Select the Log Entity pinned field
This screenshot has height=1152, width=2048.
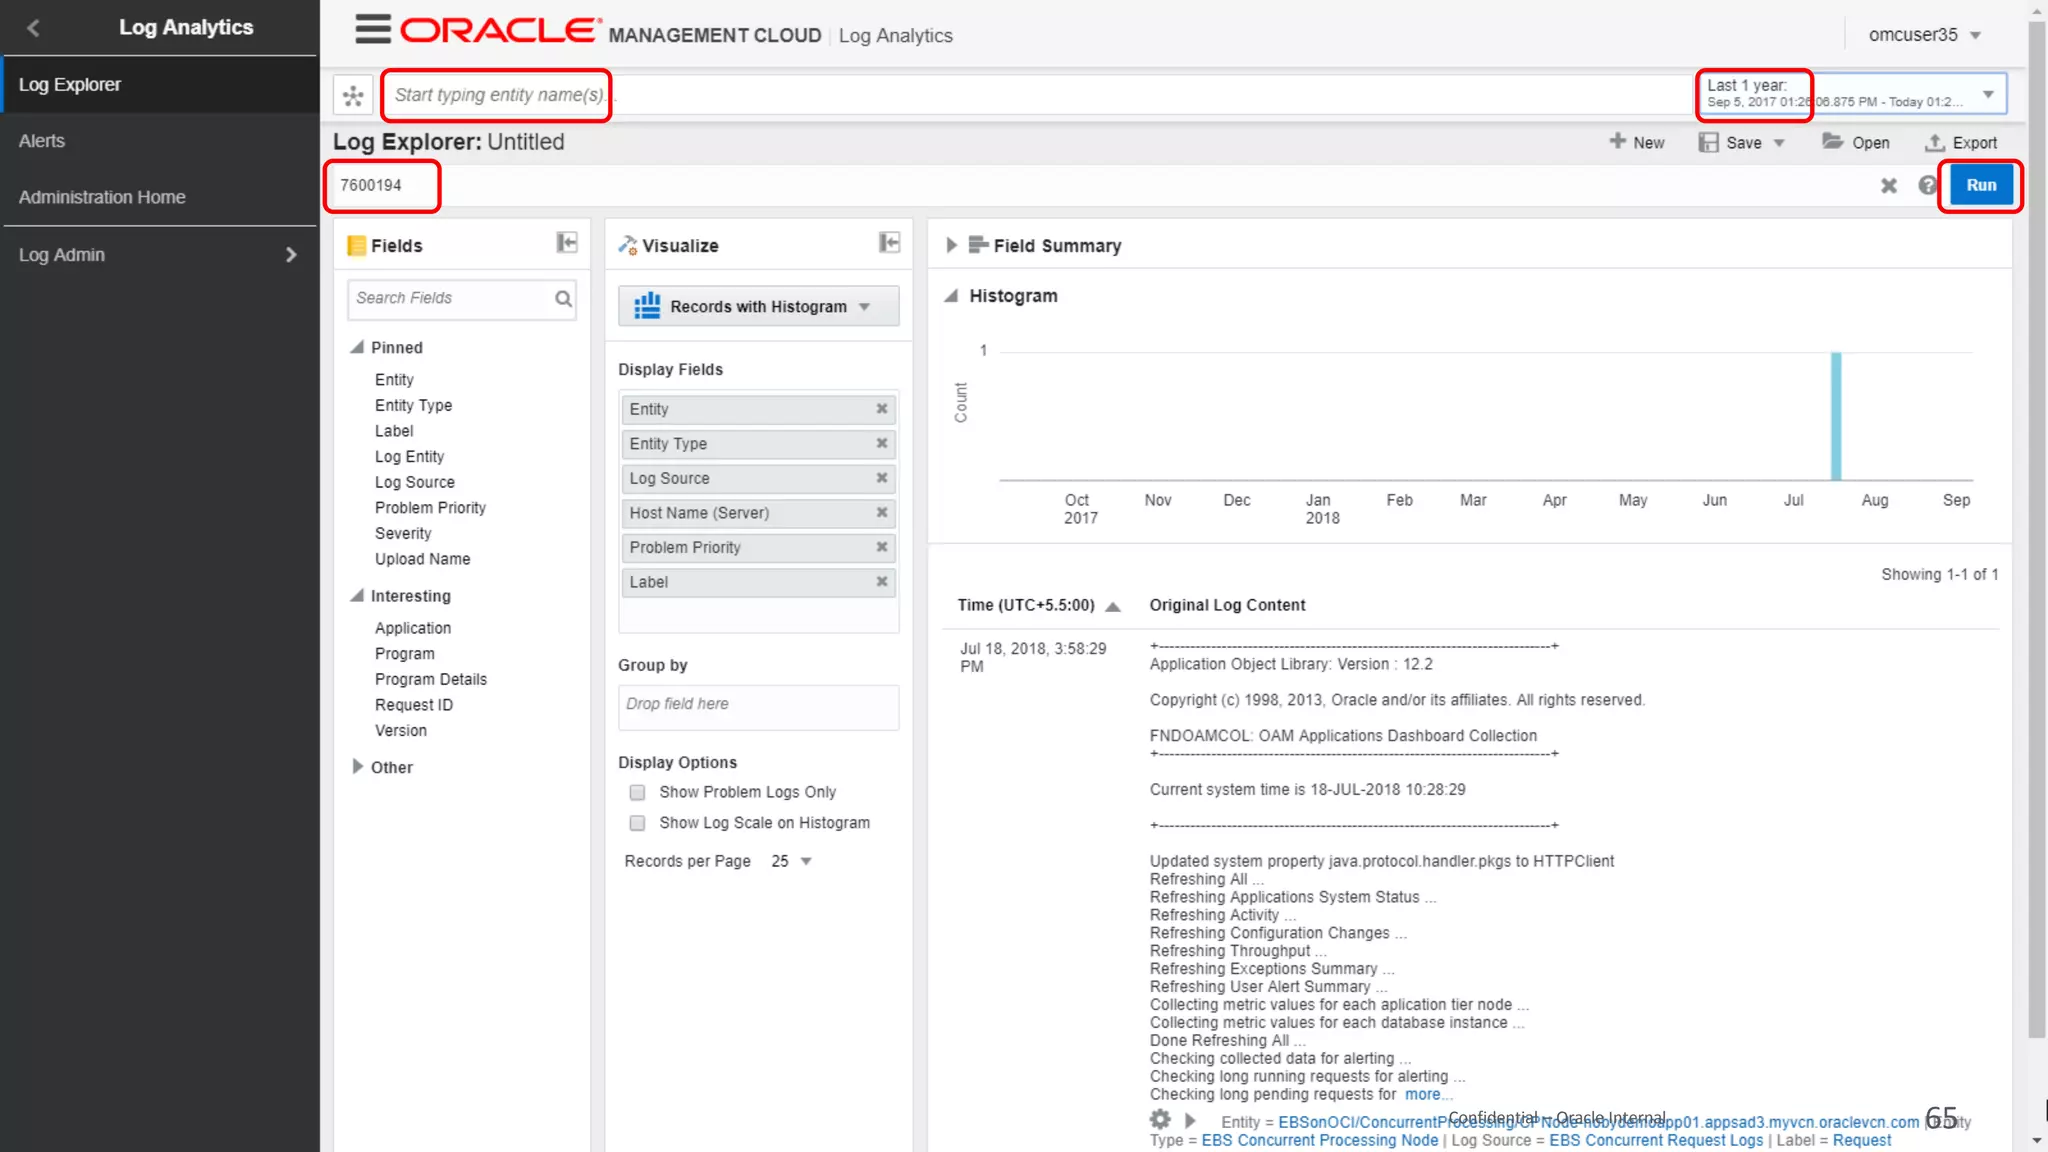click(x=409, y=456)
